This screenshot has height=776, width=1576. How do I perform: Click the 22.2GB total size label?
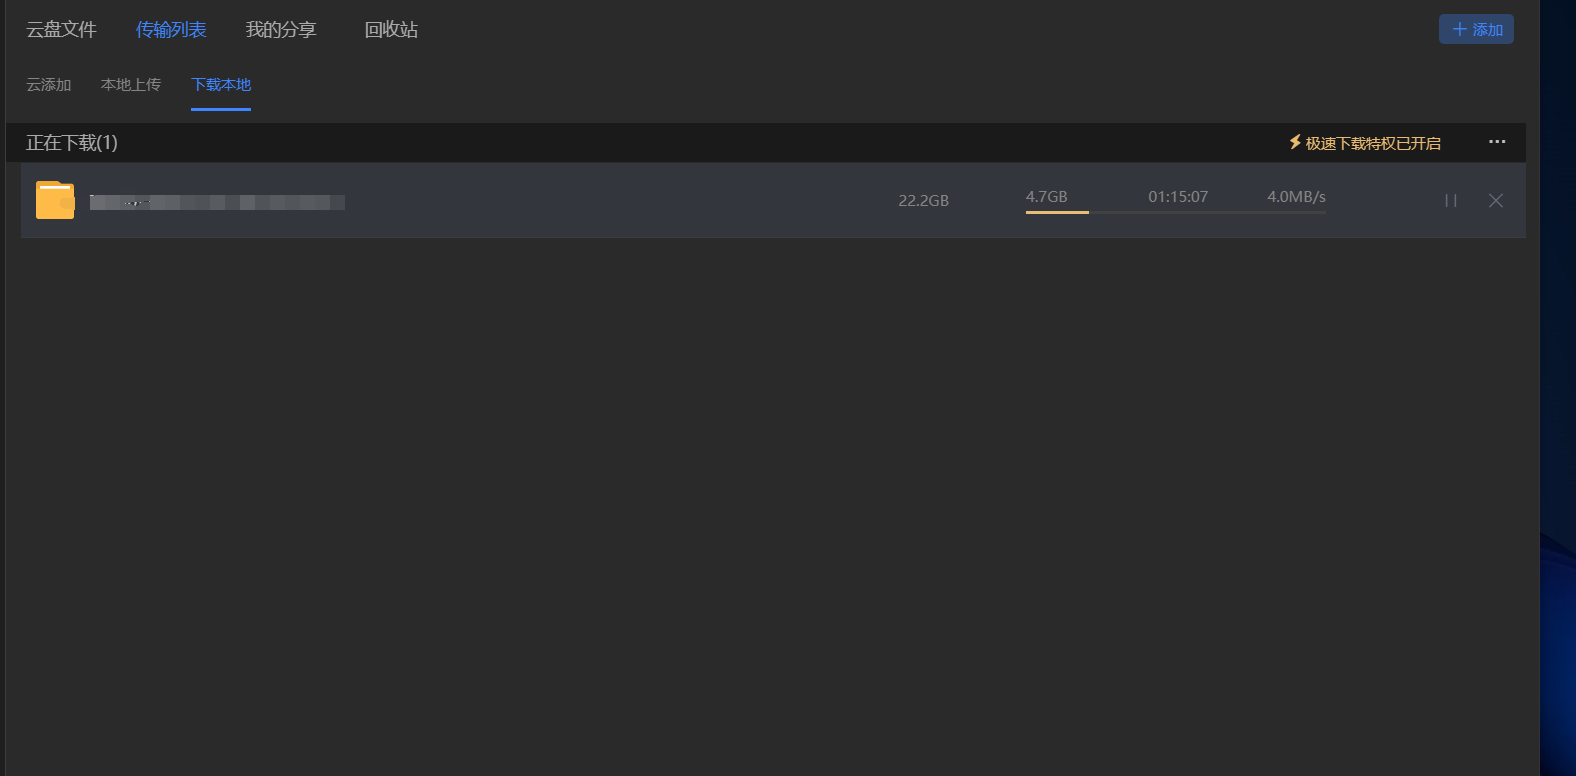click(923, 201)
